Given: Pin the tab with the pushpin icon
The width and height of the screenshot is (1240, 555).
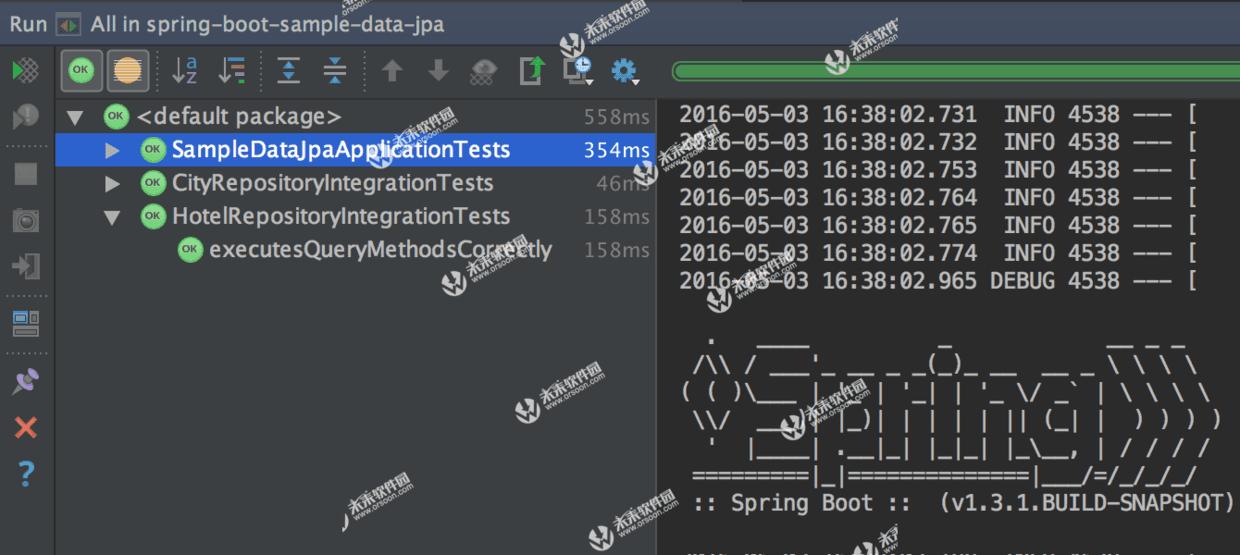Looking at the screenshot, I should click(x=26, y=381).
